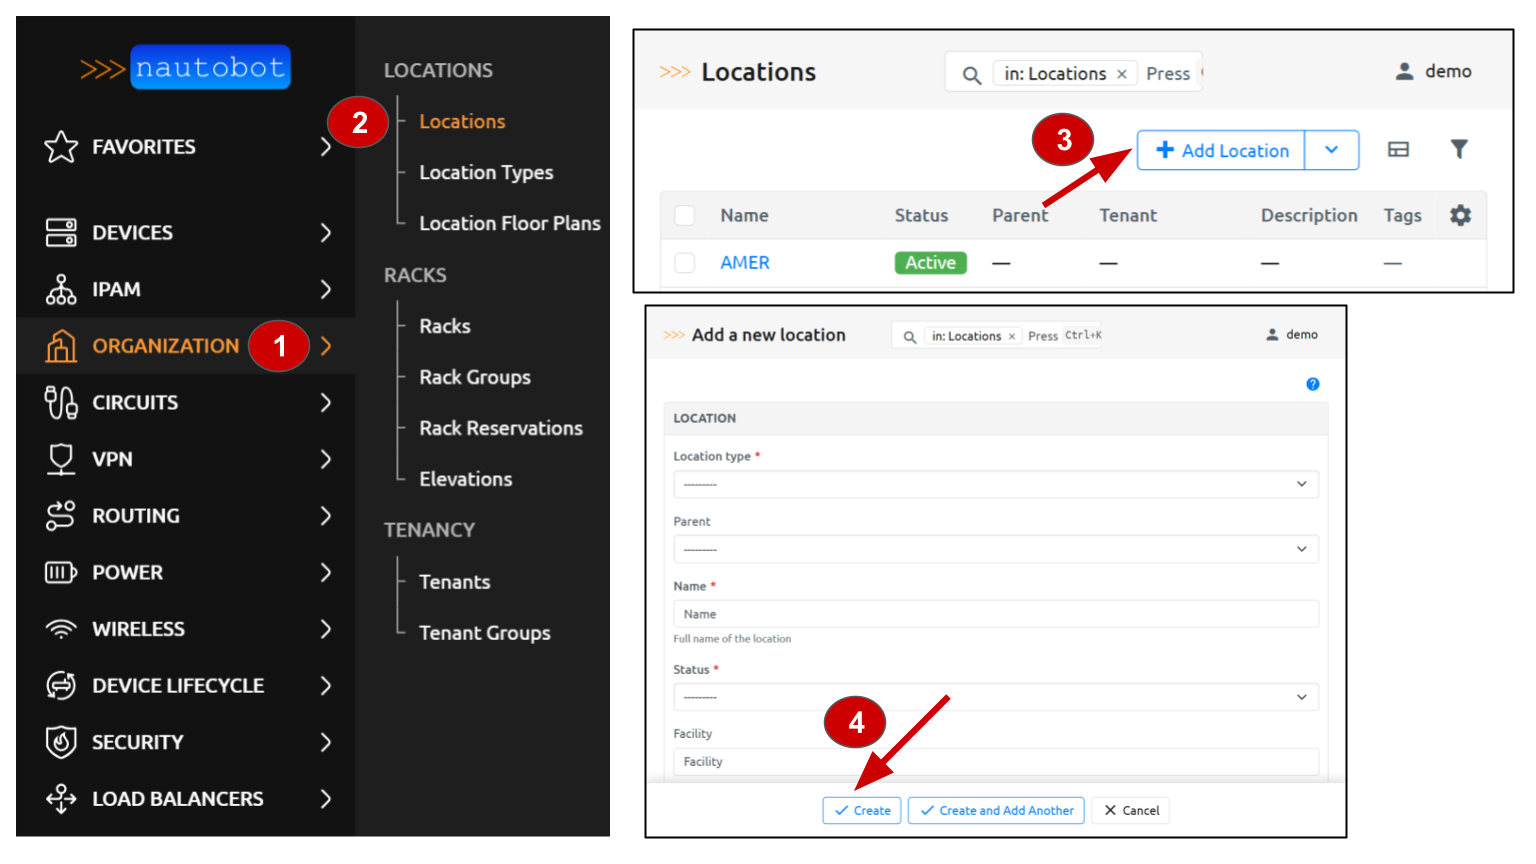Screen dimensions: 1536x864
Task: Click the Wireless wifi icon
Action: (x=61, y=629)
